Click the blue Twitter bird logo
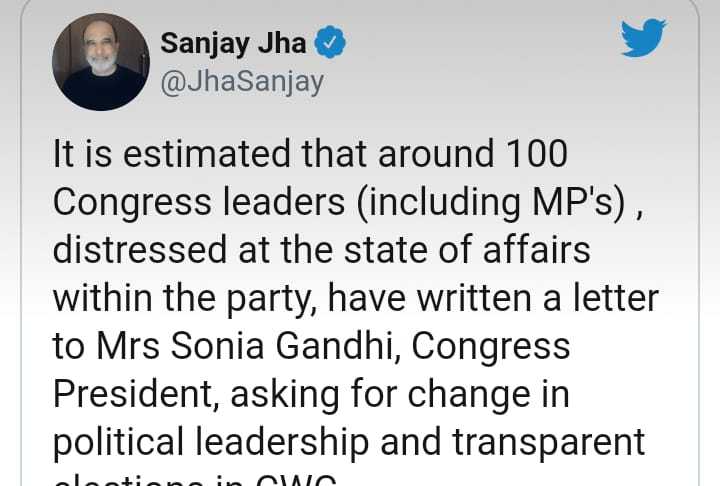Viewport: 720px width, 486px height. pos(643,38)
